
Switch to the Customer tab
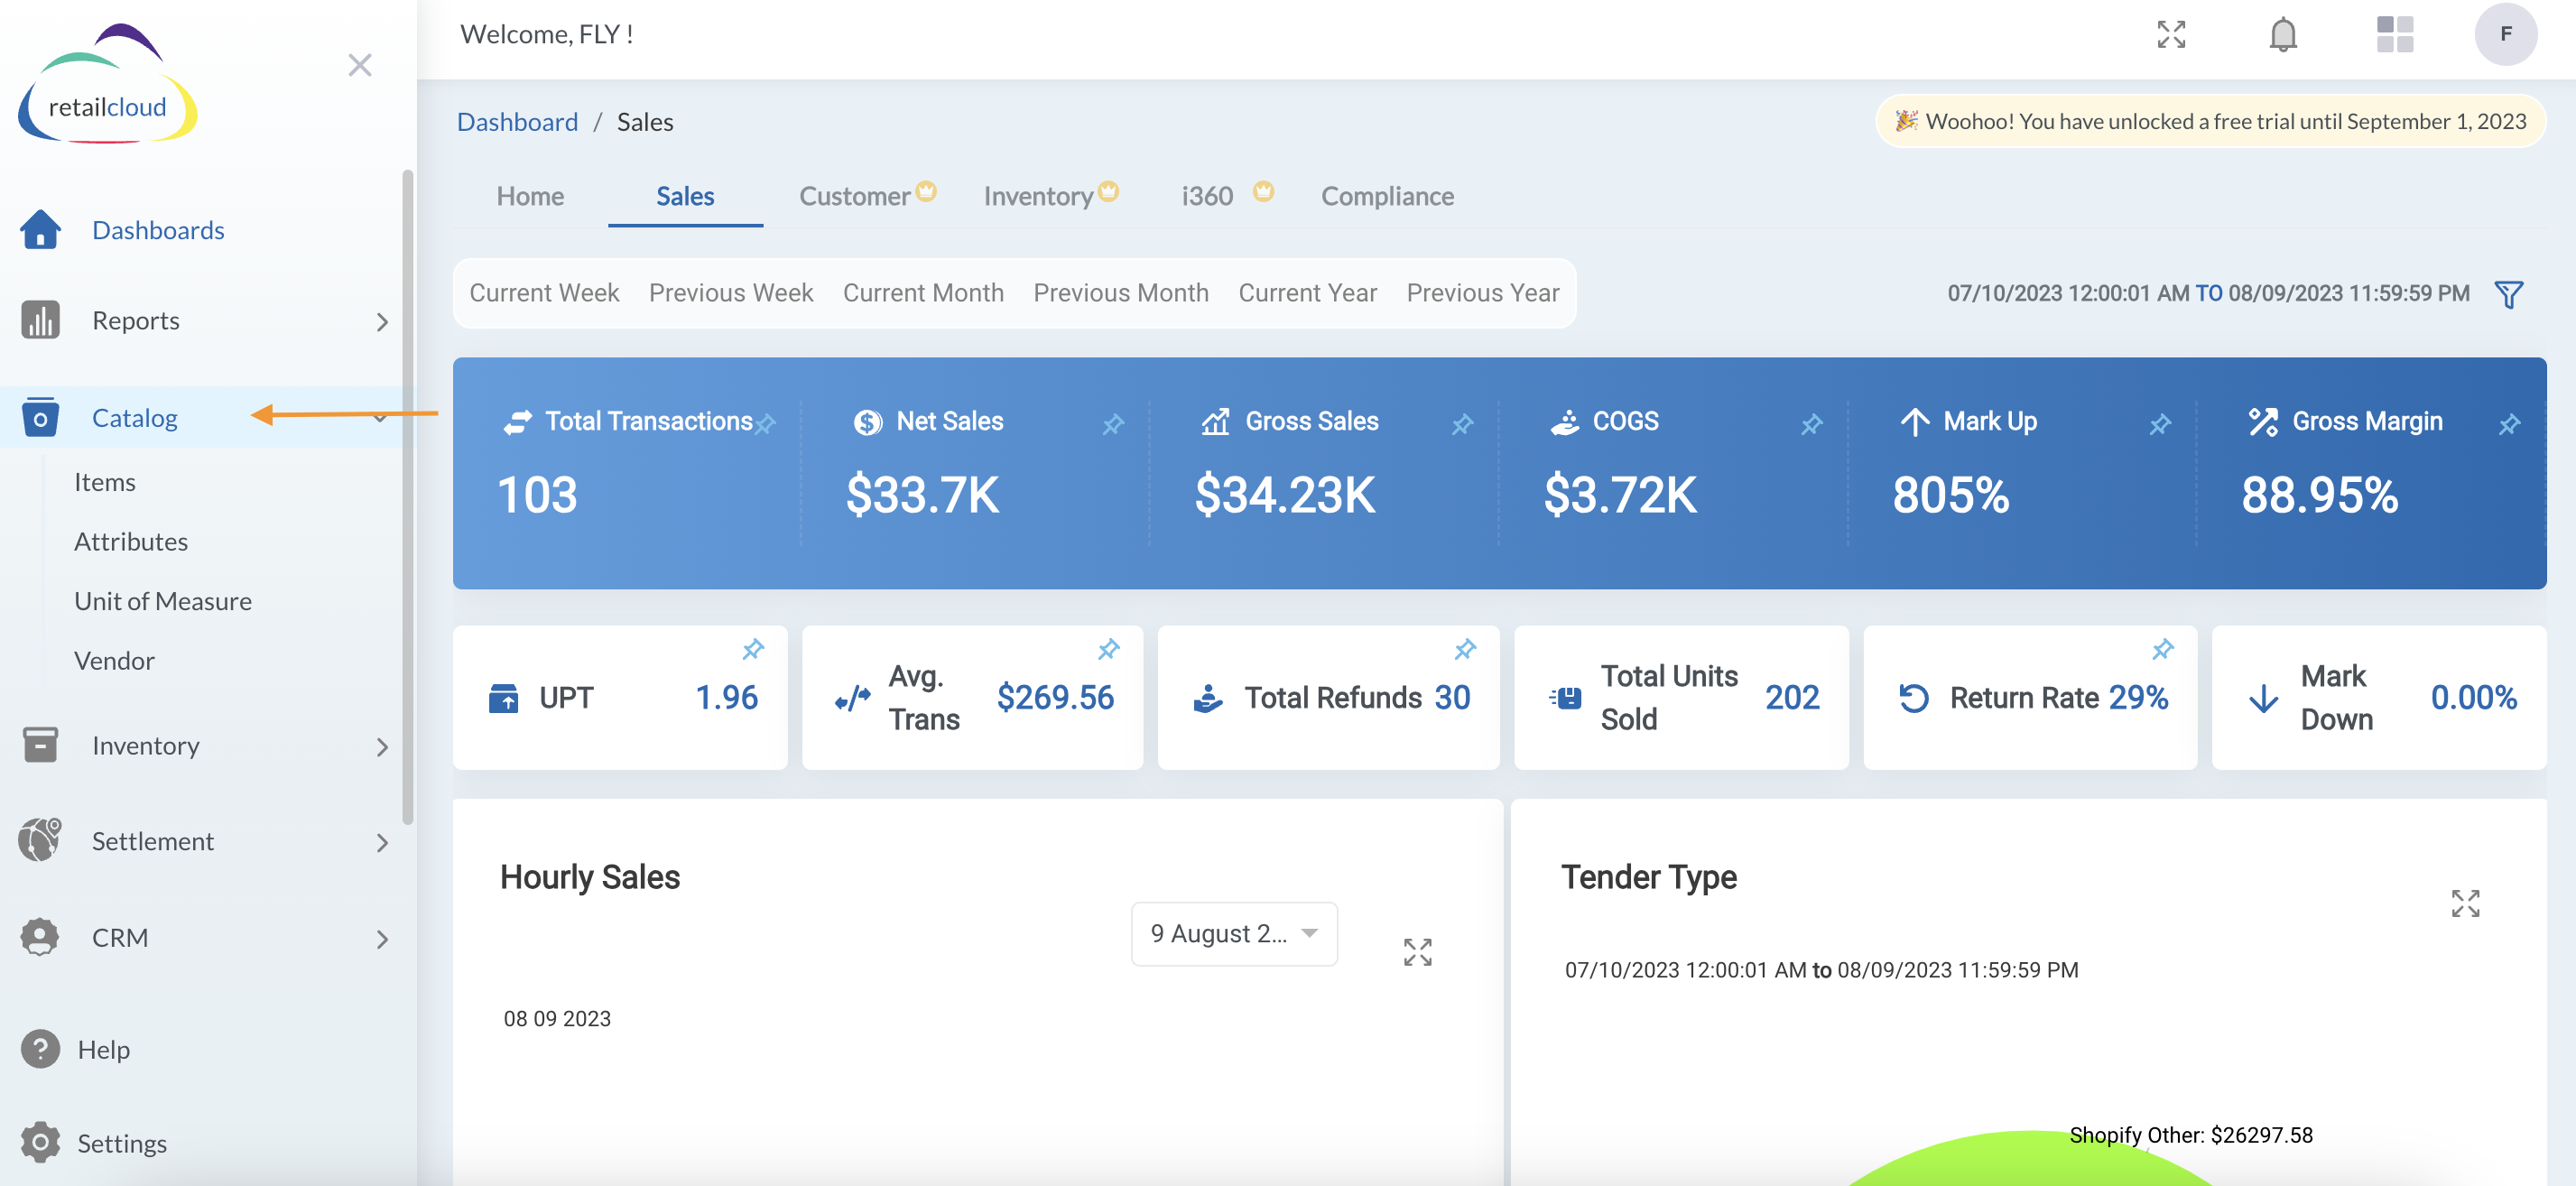click(x=855, y=196)
